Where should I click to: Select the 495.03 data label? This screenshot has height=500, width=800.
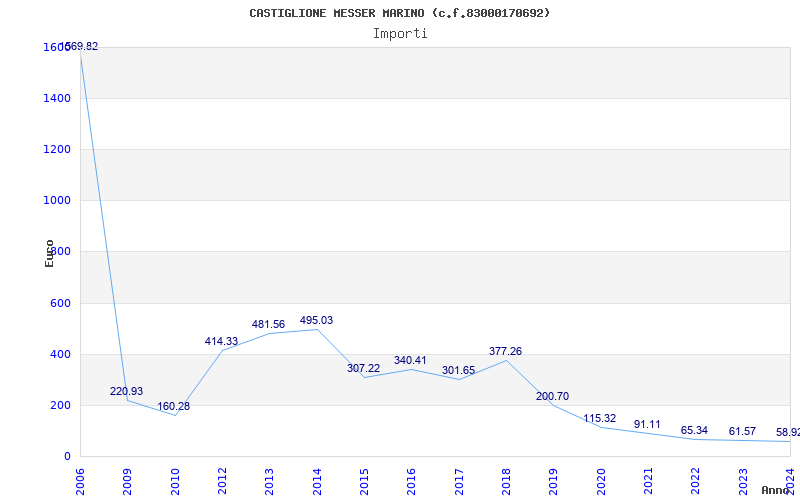[x=316, y=320]
